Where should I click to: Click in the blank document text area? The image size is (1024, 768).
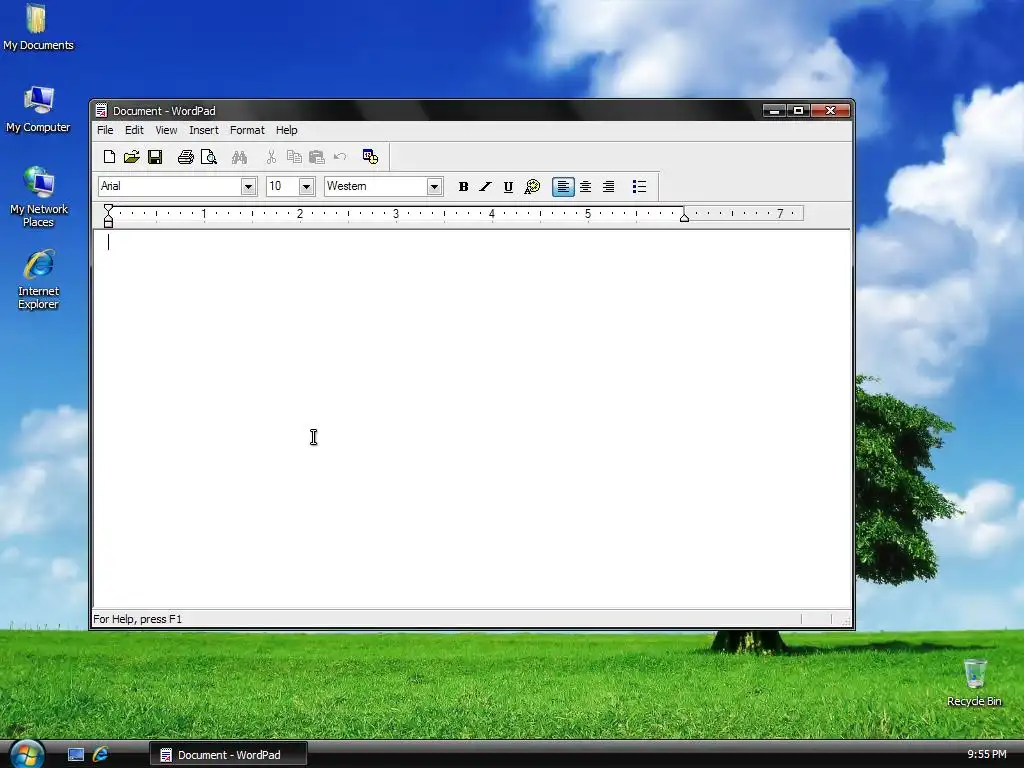click(472, 418)
